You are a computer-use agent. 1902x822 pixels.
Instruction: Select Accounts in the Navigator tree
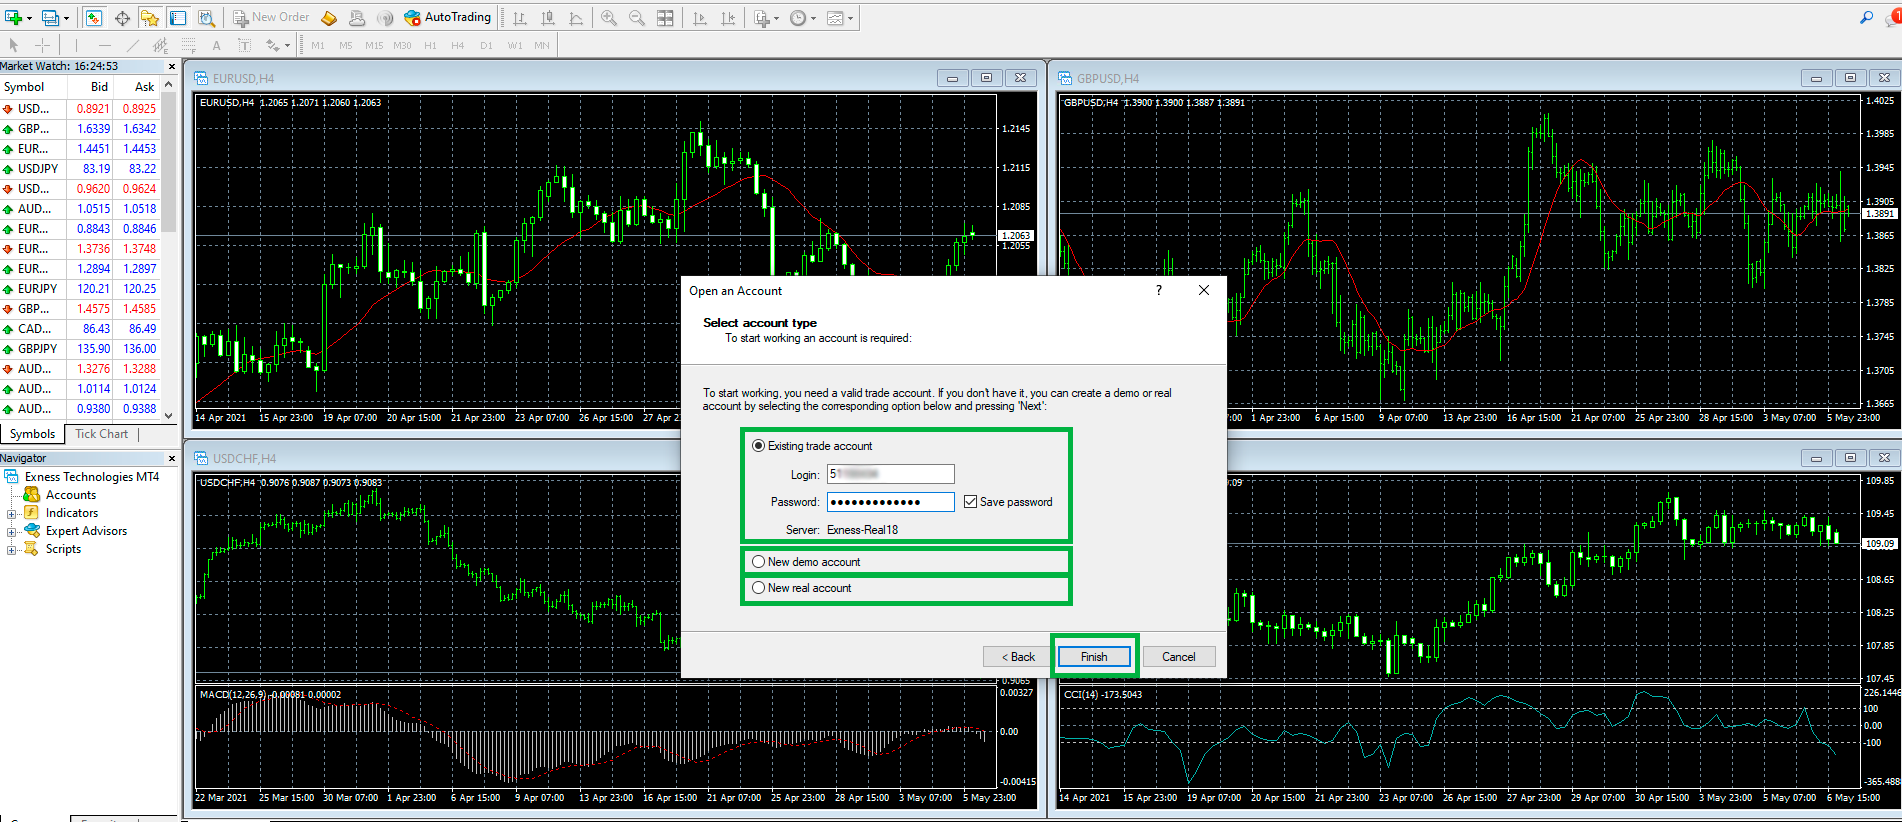click(71, 495)
